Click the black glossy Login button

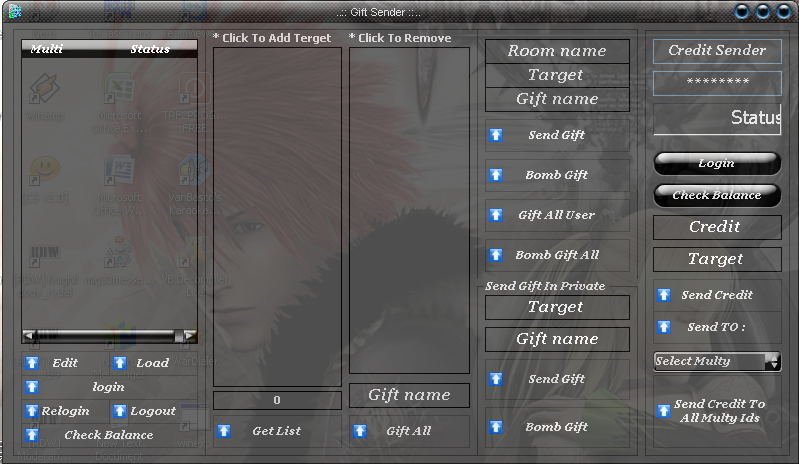click(x=717, y=163)
